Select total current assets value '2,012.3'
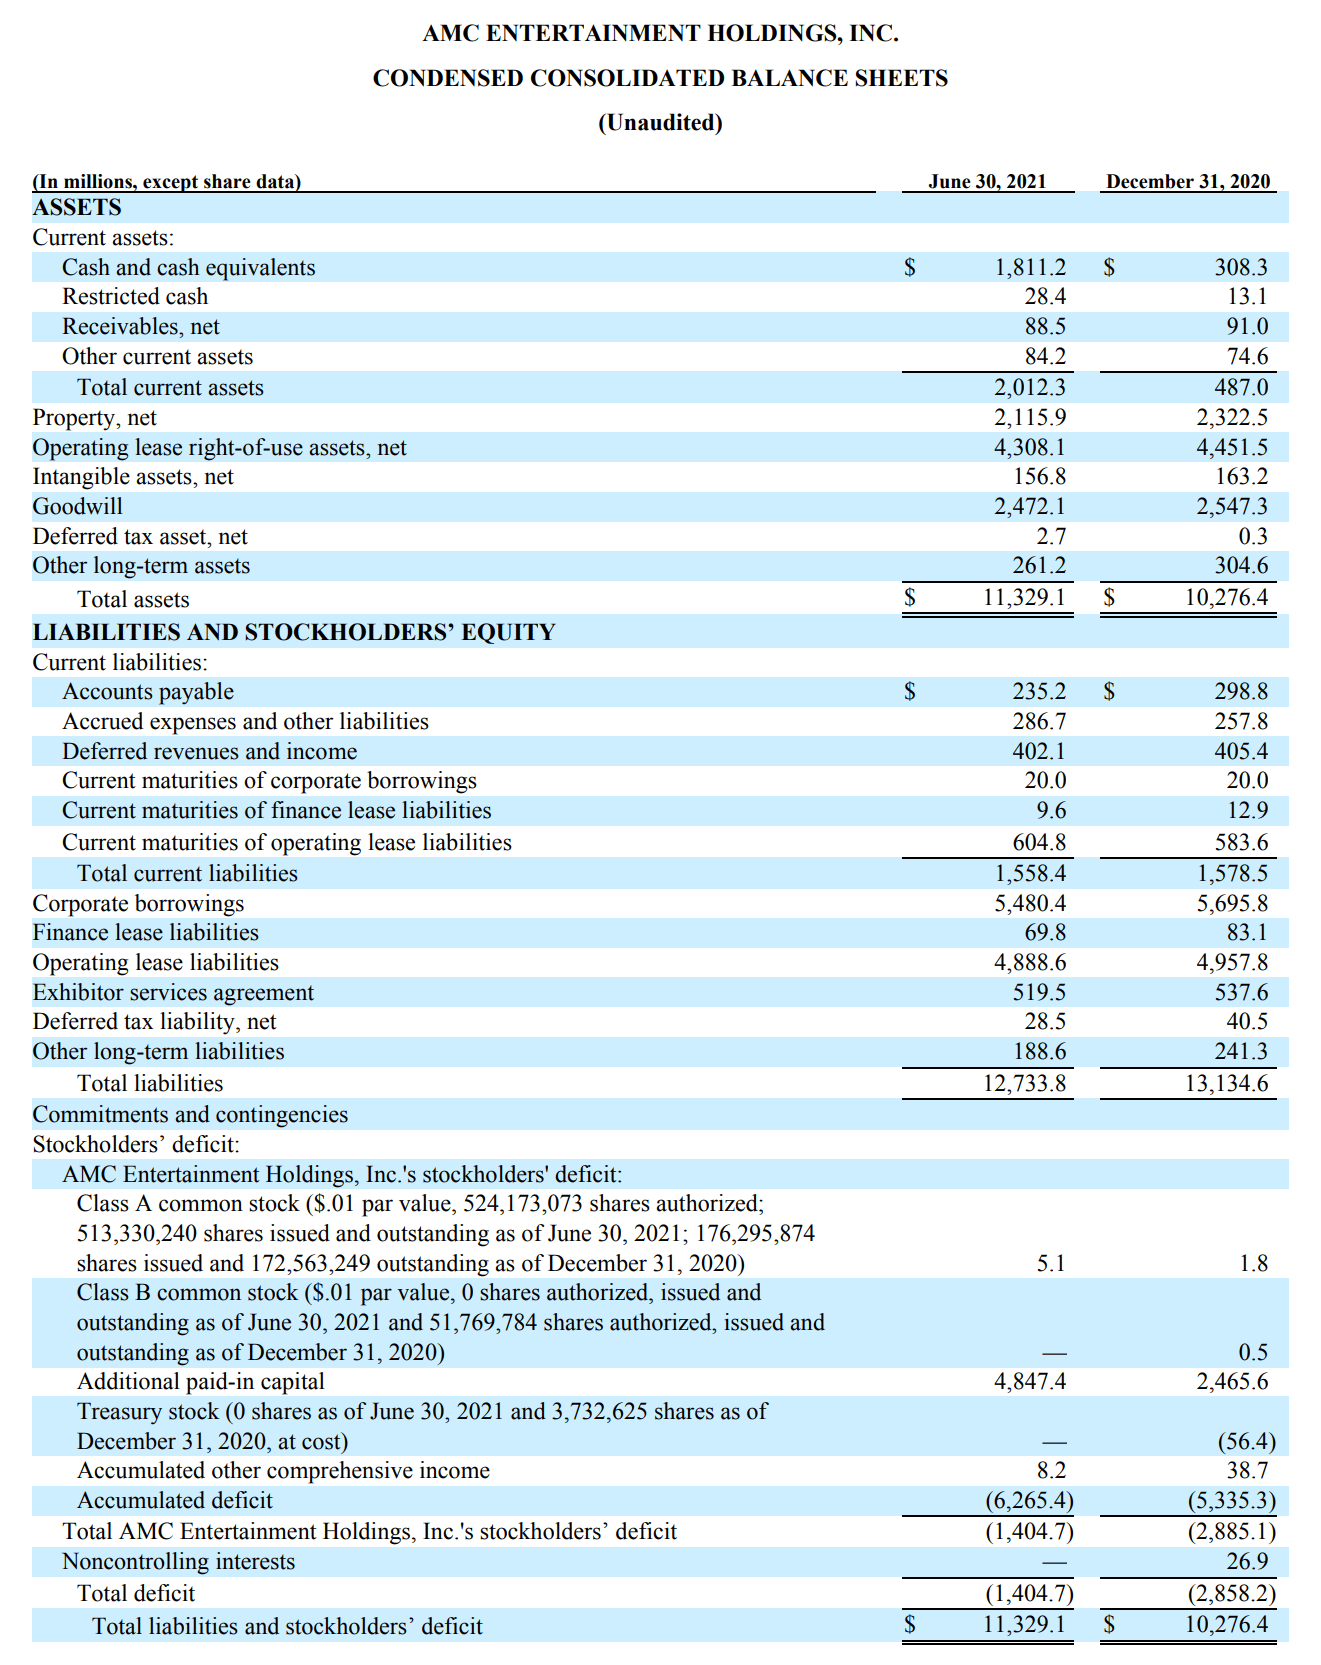This screenshot has height=1665, width=1321. 1030,388
